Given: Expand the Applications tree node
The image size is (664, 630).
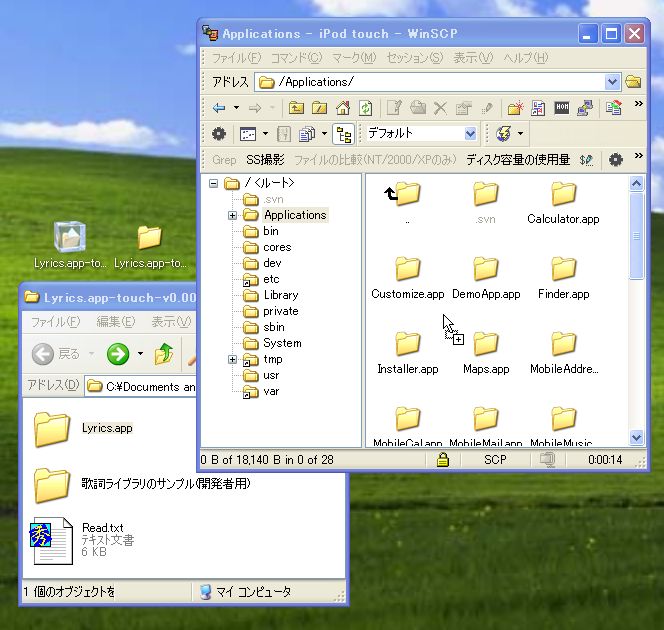Looking at the screenshot, I should [232, 216].
